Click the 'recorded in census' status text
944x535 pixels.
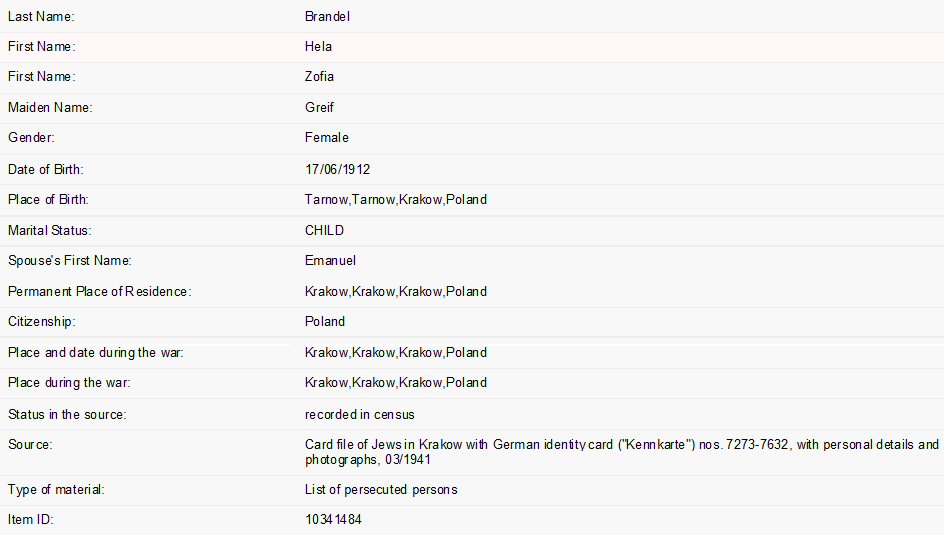[359, 414]
